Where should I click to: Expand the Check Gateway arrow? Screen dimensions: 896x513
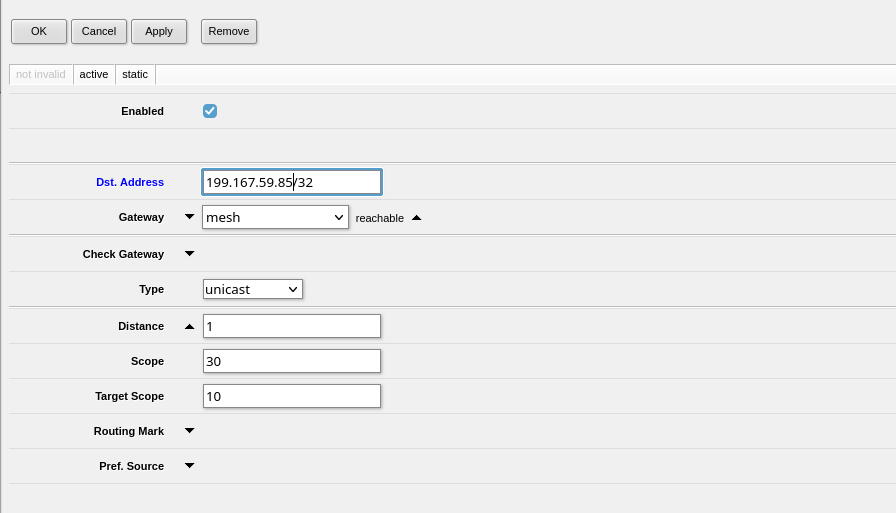pos(189,254)
